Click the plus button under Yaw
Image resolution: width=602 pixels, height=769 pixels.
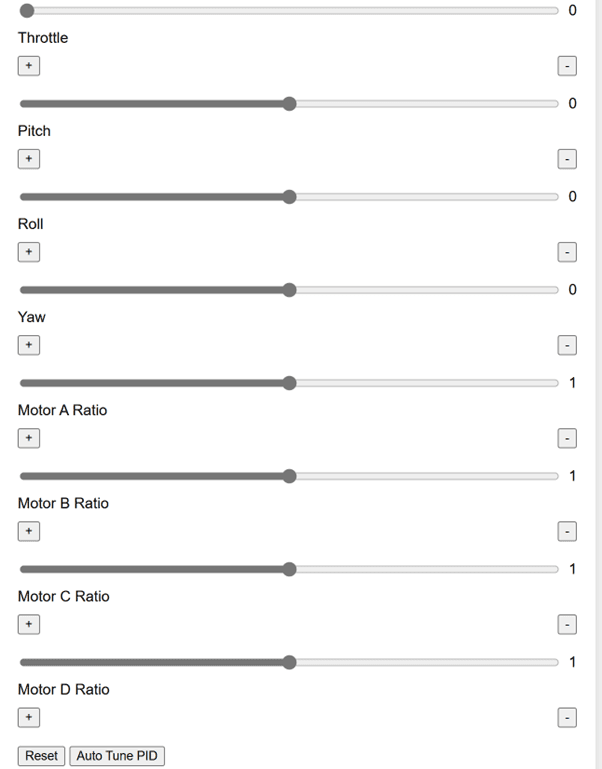28,345
